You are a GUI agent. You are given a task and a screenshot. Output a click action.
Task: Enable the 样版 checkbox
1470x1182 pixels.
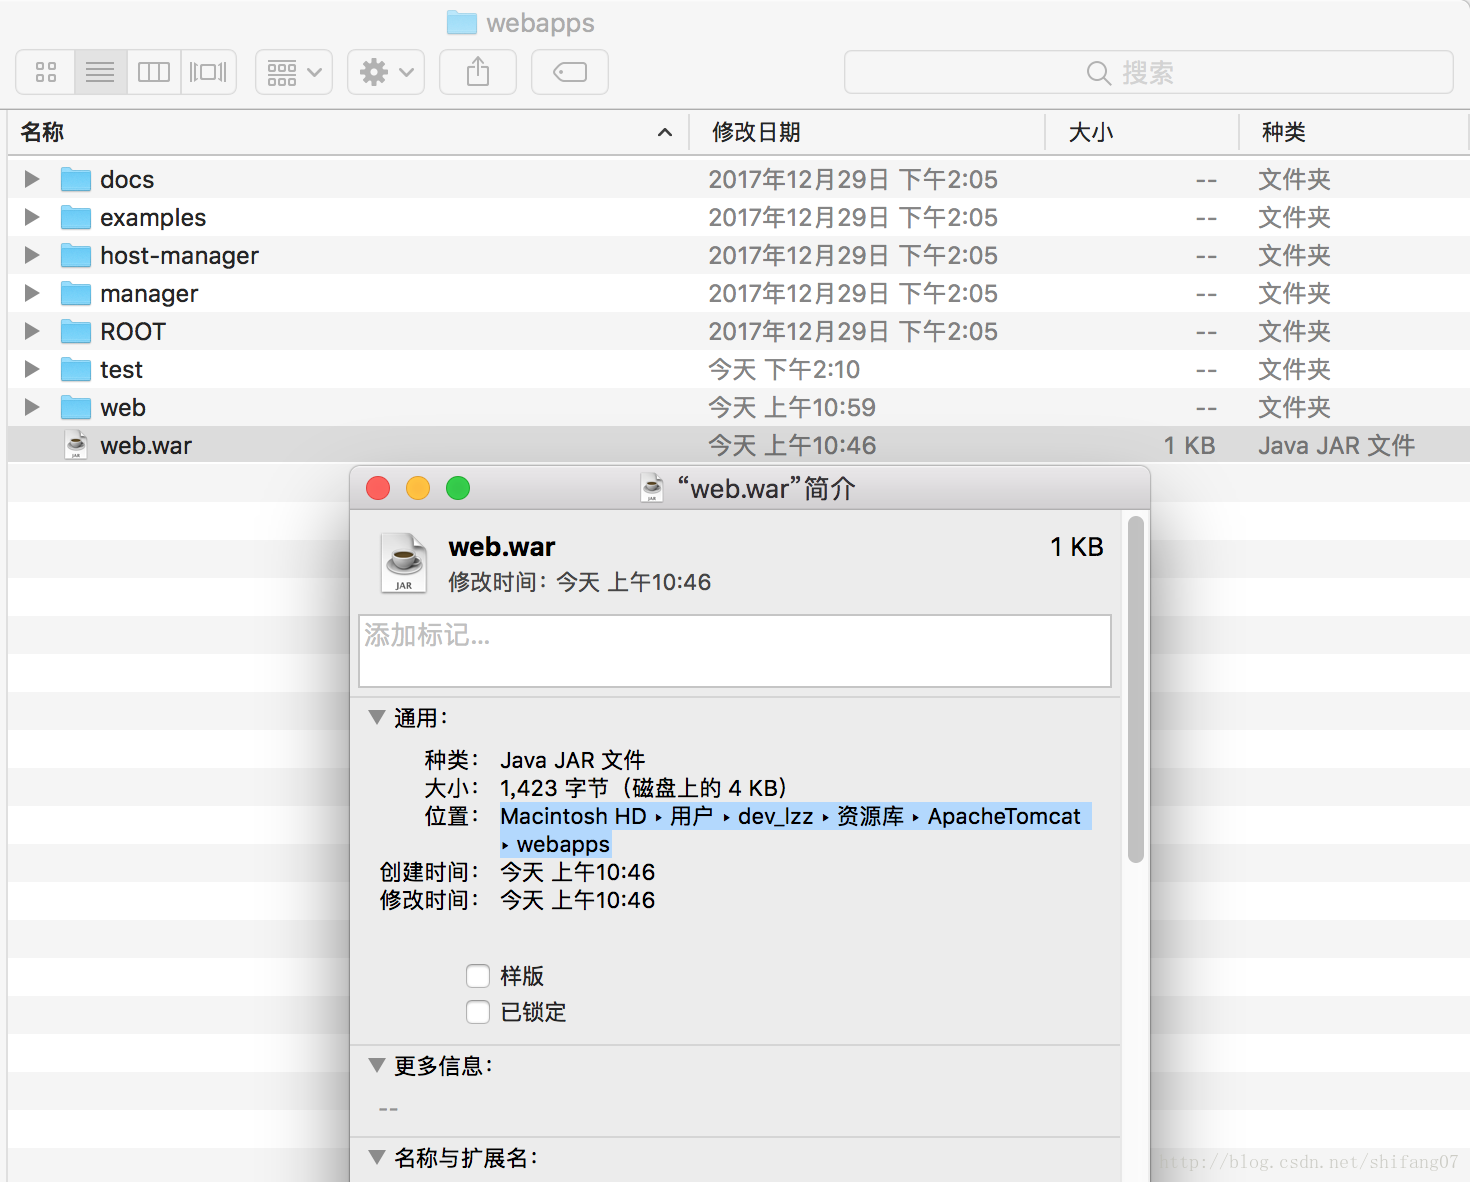tap(478, 976)
